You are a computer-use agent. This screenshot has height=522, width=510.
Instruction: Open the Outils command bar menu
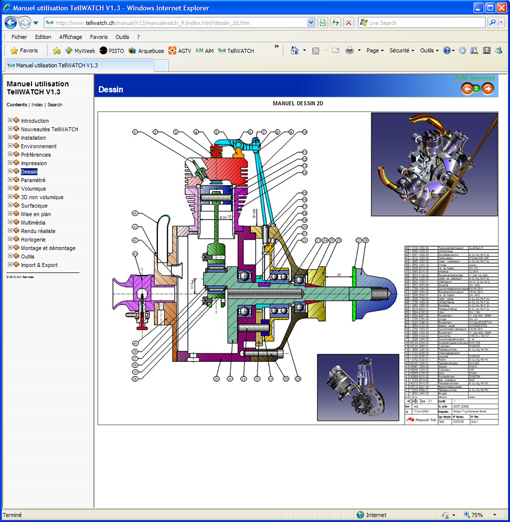(x=429, y=51)
